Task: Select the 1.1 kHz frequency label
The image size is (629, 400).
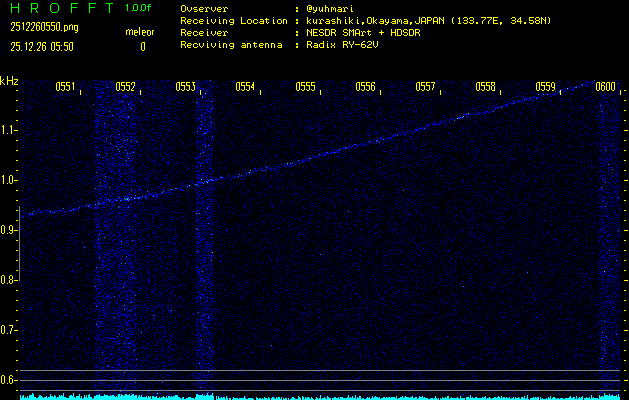Action: [9, 130]
